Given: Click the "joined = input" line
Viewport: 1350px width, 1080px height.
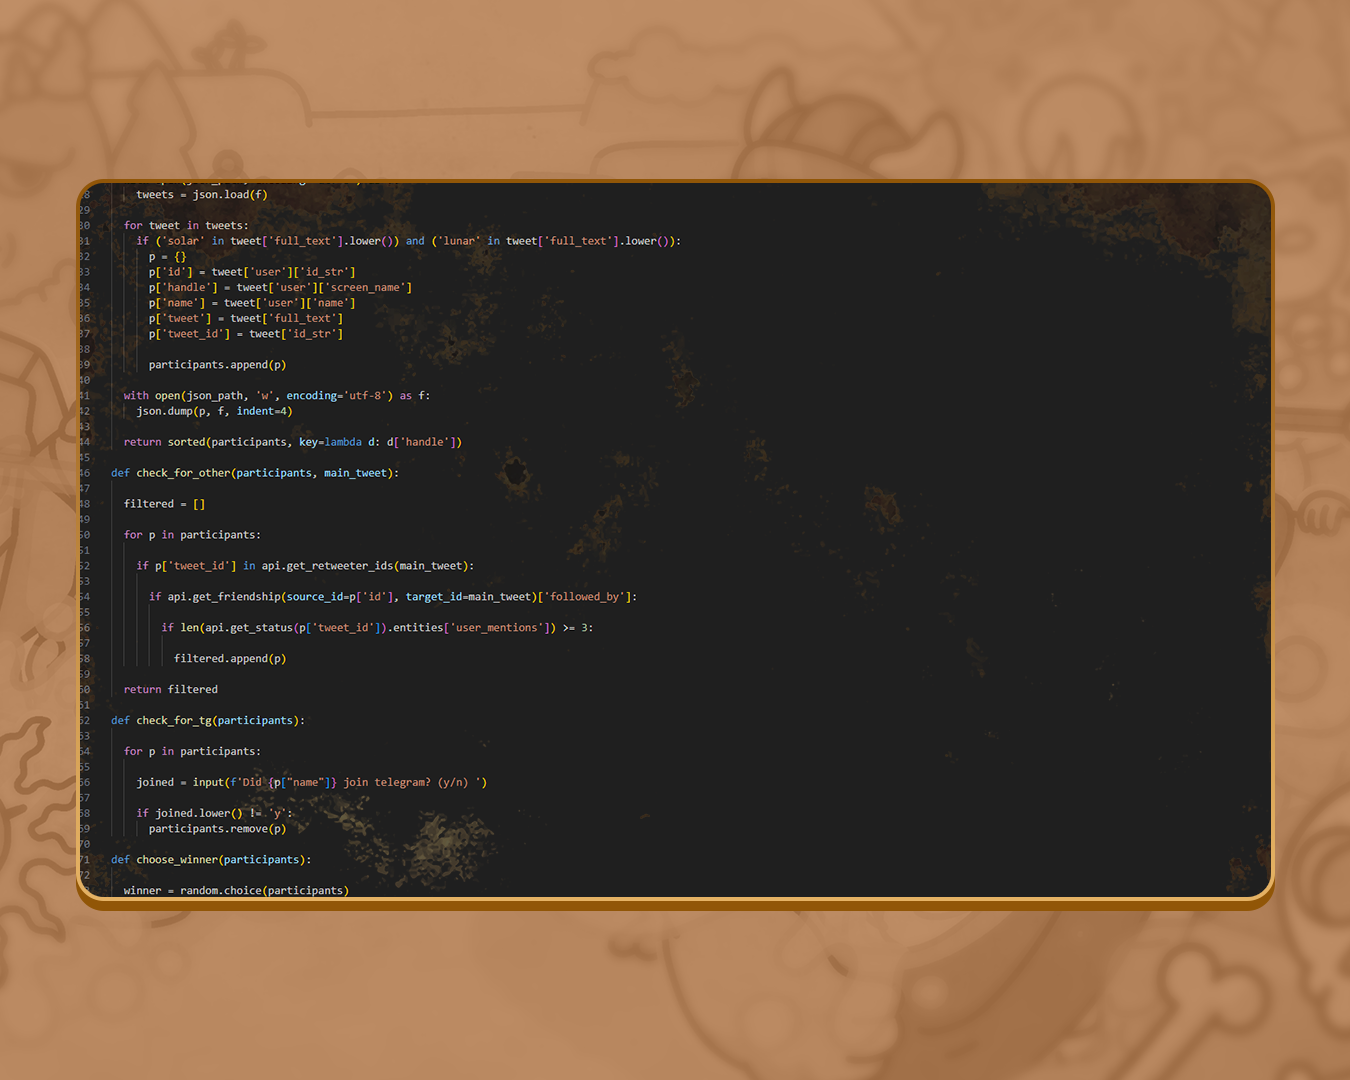Looking at the screenshot, I should pyautogui.click(x=312, y=783).
